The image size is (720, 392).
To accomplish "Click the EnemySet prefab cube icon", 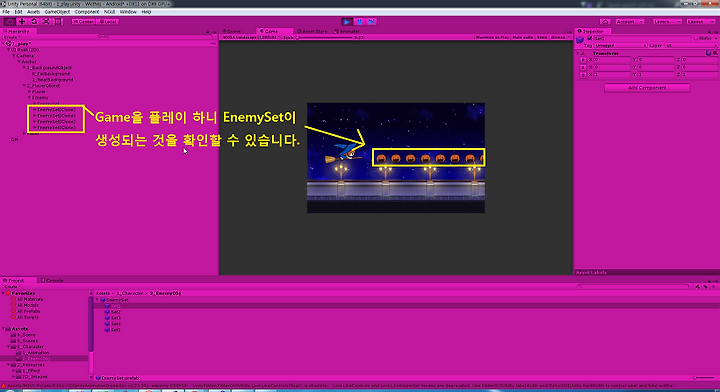I will pos(103,300).
